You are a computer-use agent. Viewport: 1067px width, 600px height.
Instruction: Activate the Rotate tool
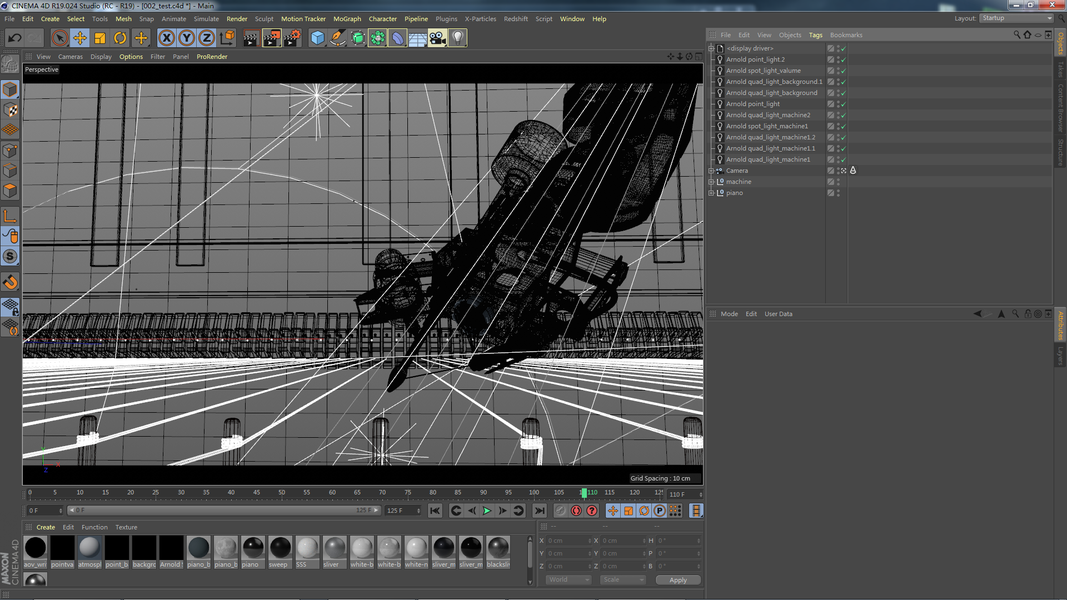click(x=120, y=38)
